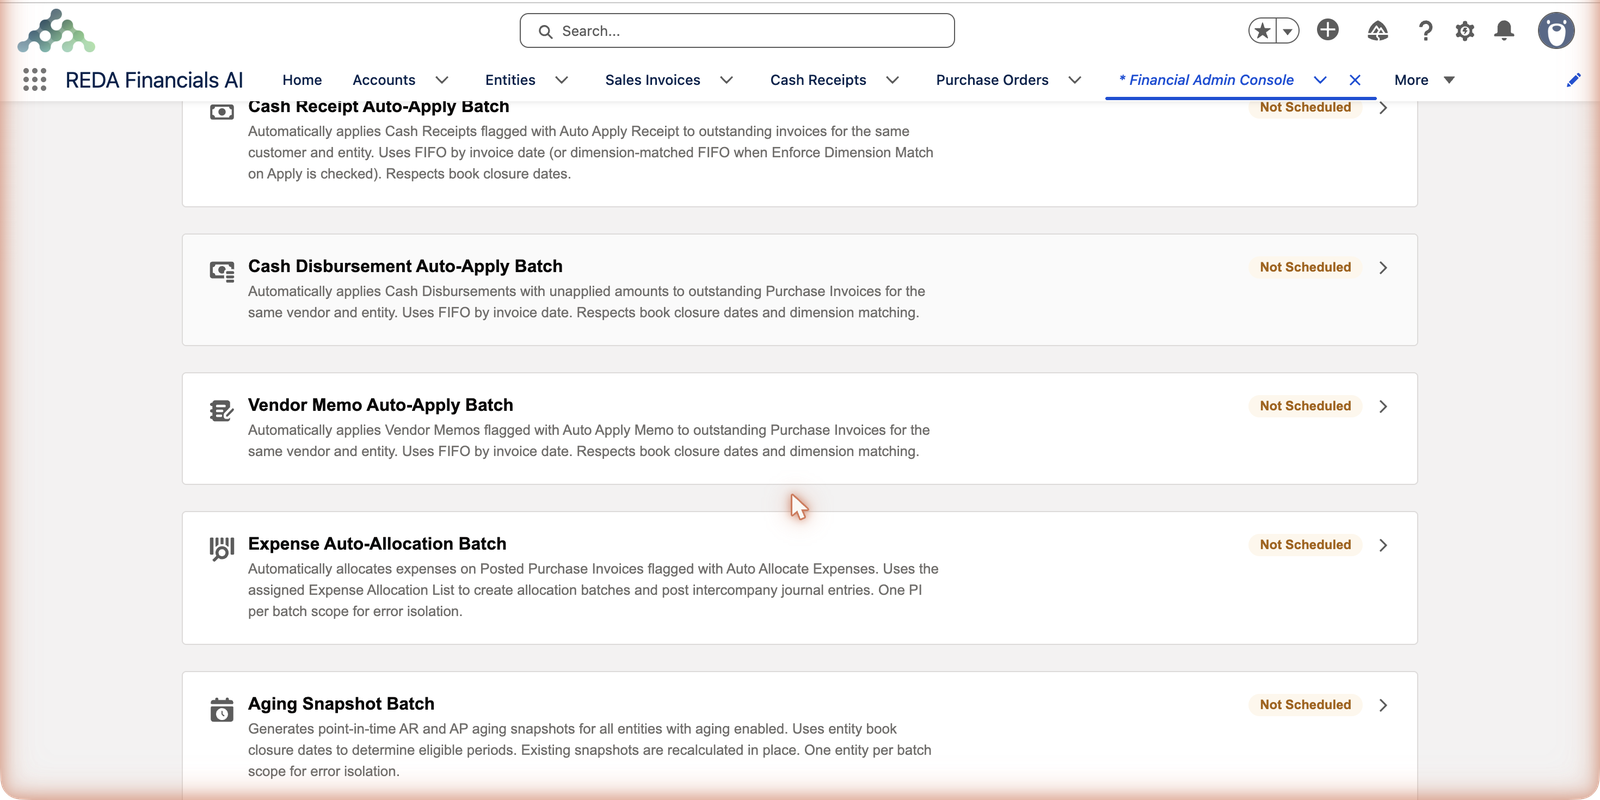
Task: Open the Favorites star icon
Action: [1262, 31]
